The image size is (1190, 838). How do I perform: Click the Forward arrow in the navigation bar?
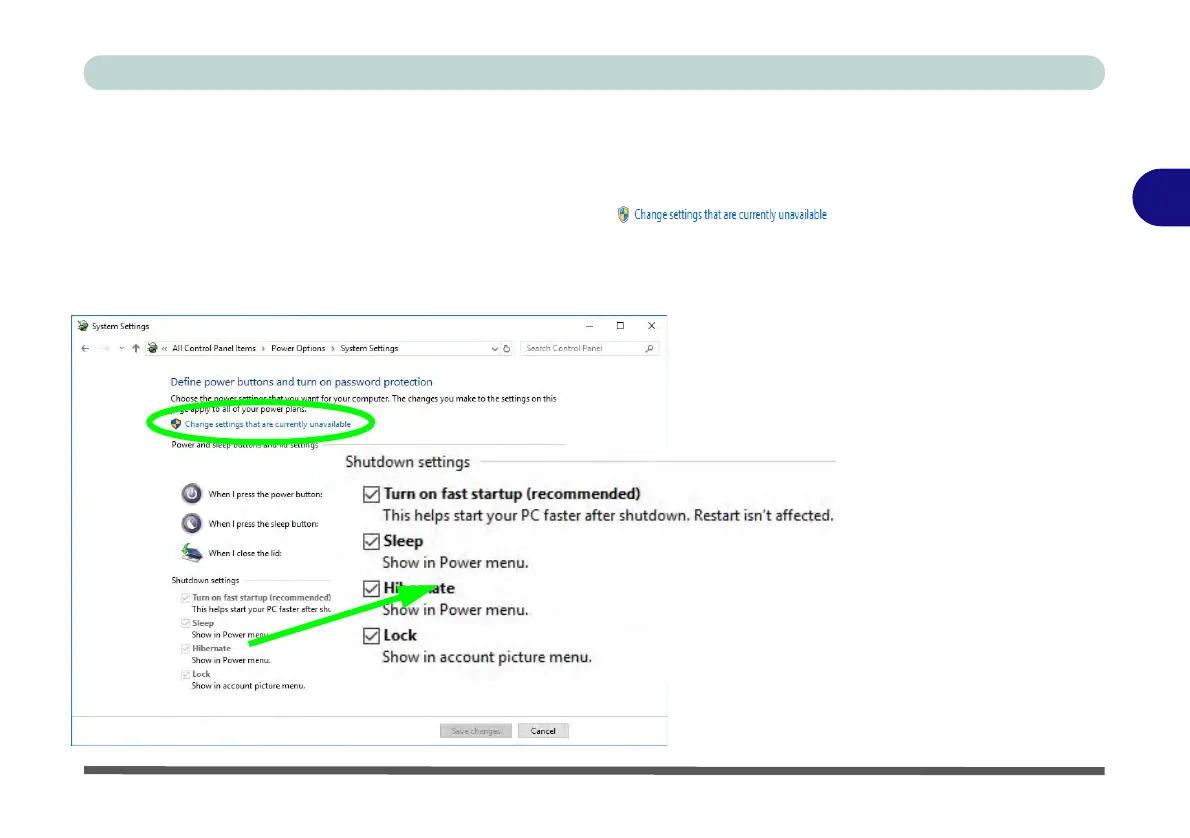[x=104, y=349]
